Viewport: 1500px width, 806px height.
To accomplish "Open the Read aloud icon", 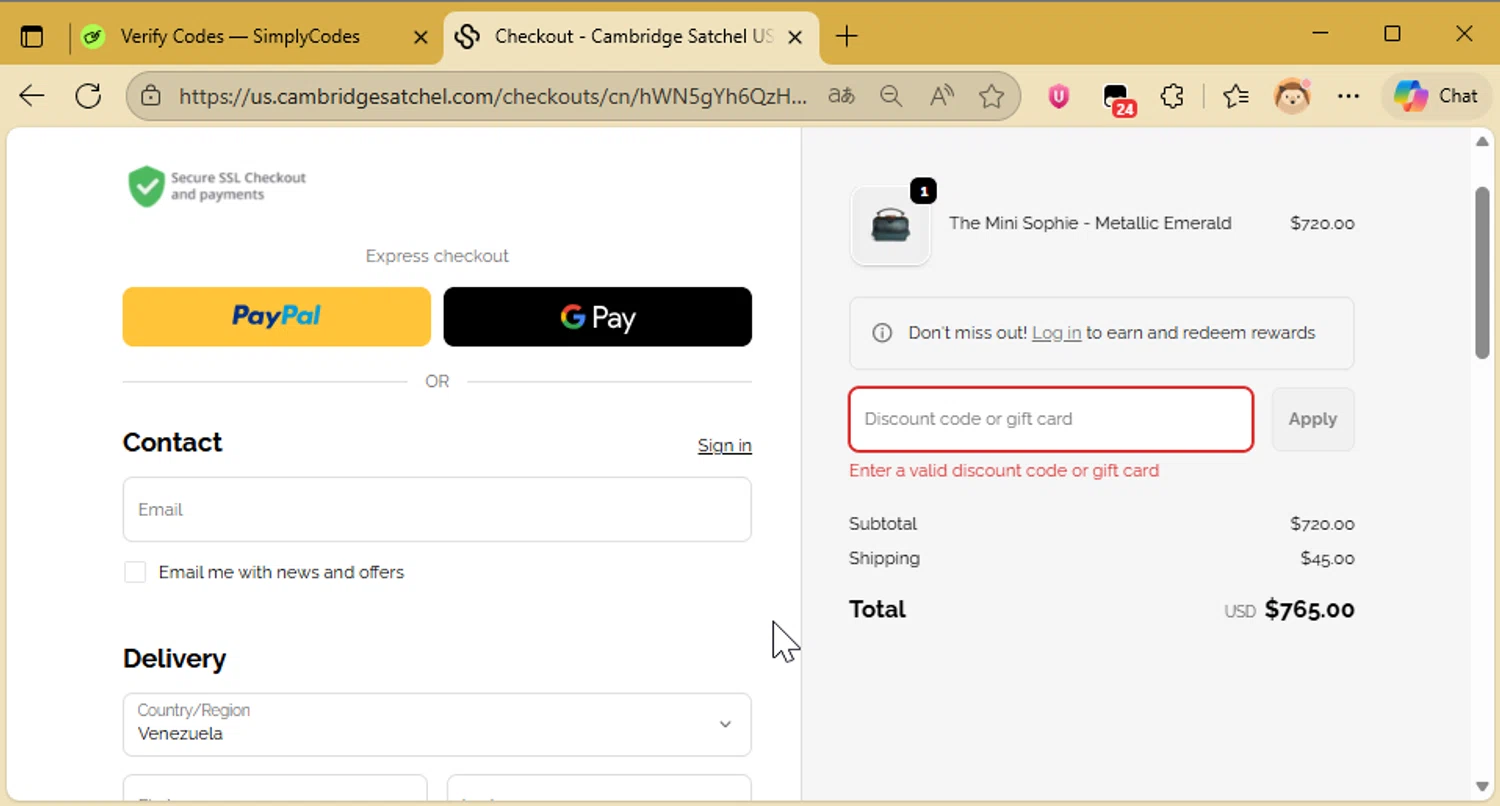I will click(x=942, y=96).
